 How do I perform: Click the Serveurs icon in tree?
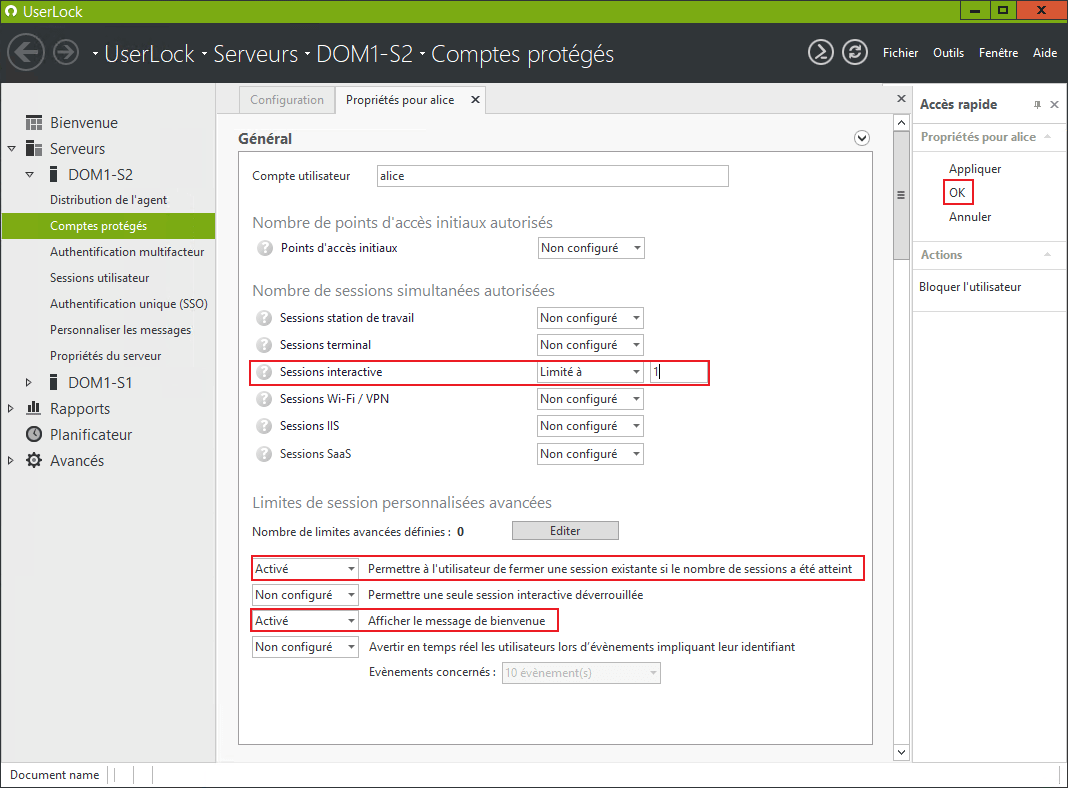click(x=34, y=148)
